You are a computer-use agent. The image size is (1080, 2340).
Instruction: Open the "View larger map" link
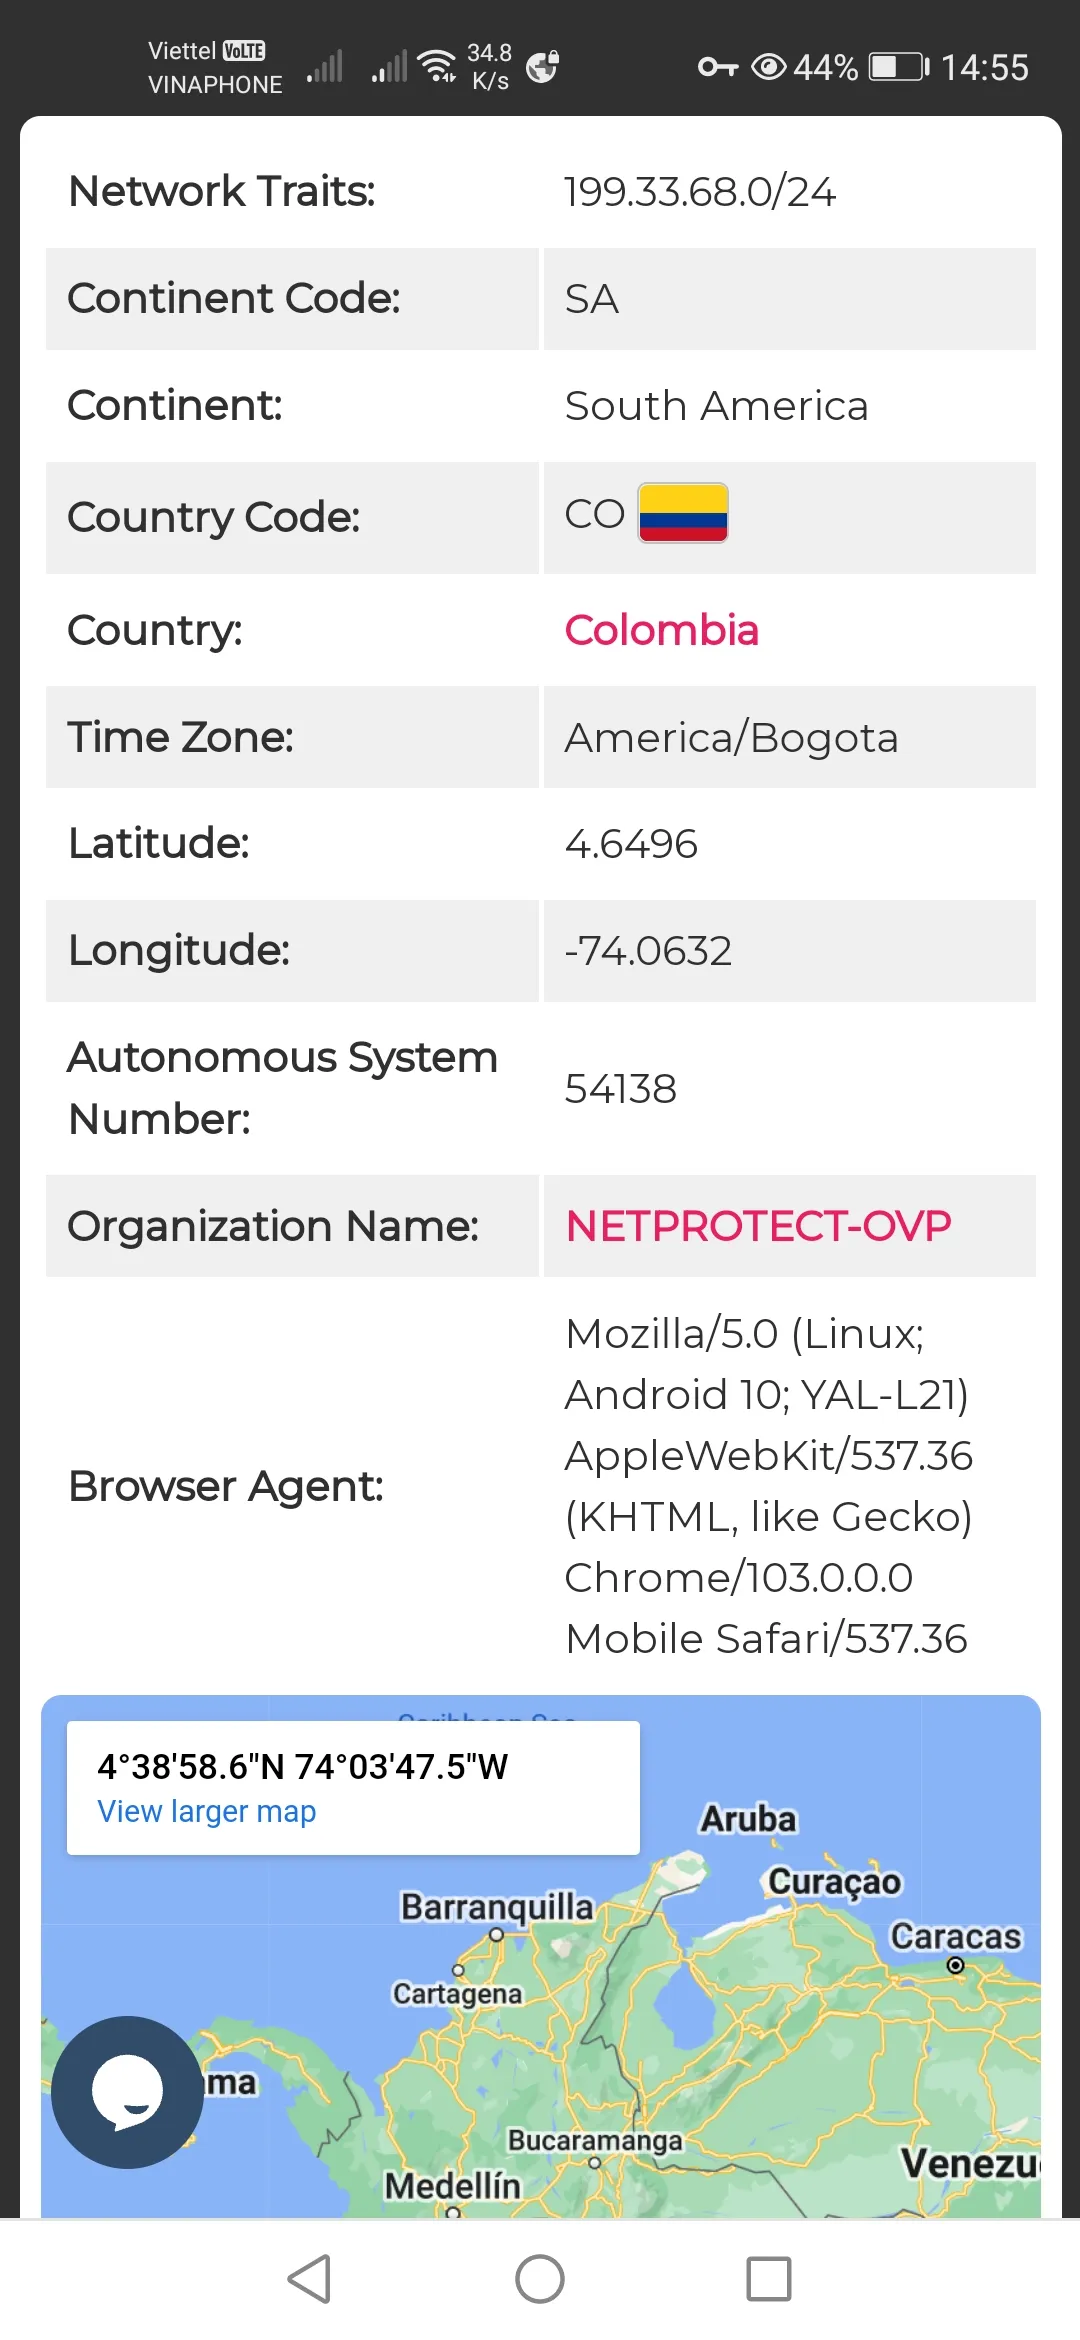point(205,1811)
